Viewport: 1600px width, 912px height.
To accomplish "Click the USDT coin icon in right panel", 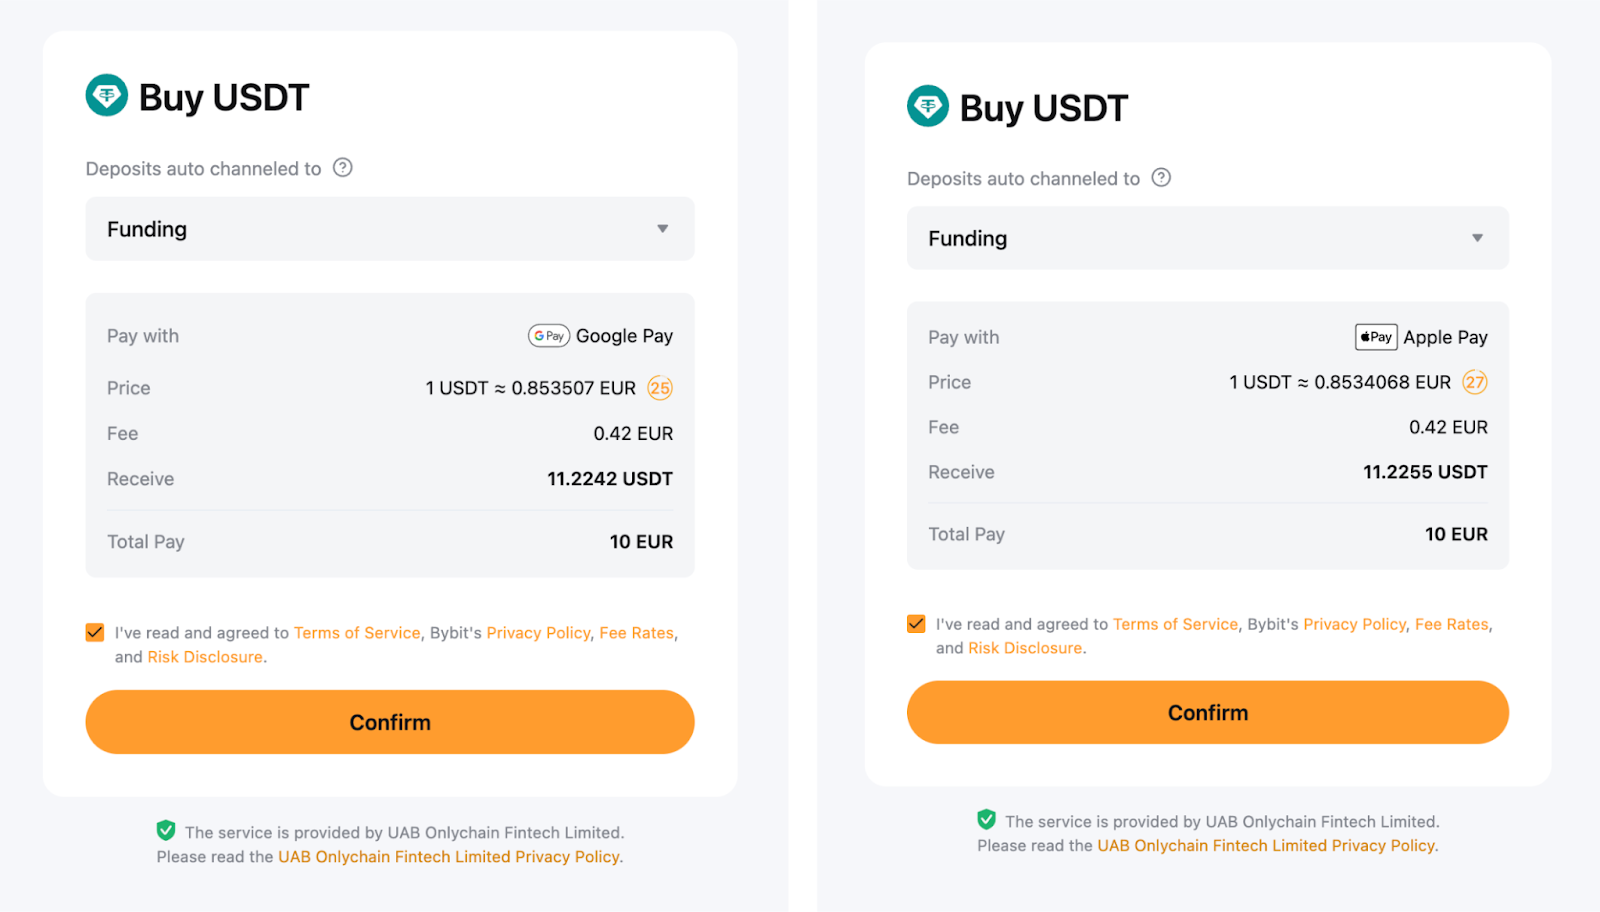I will [x=928, y=106].
